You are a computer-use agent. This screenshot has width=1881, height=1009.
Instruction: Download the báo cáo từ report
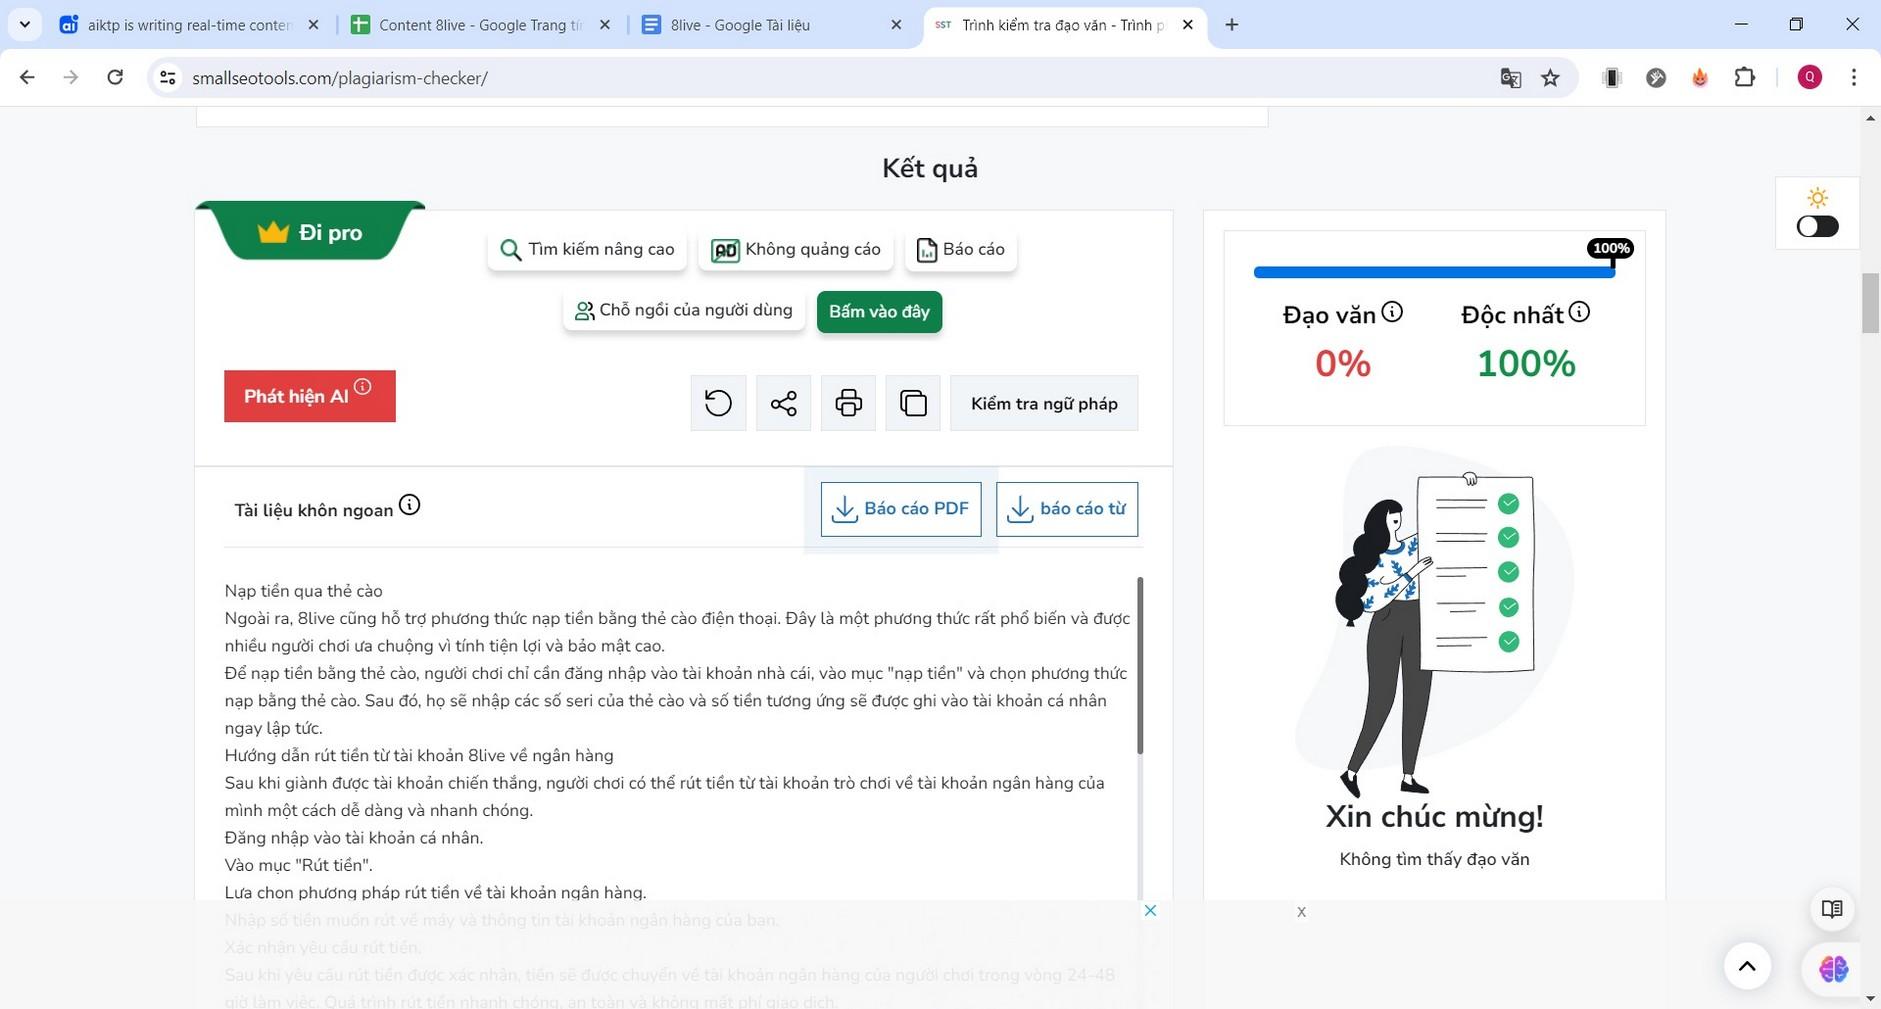click(1067, 509)
